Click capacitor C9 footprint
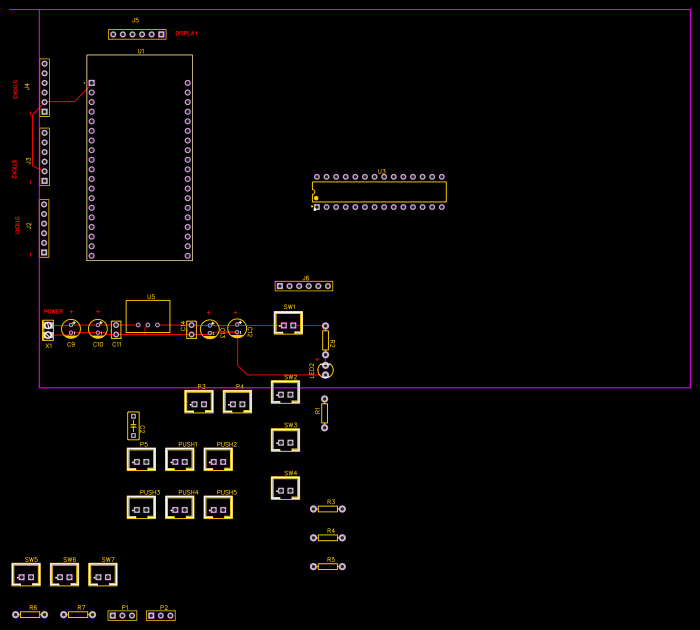Screen dimensions: 700x630 click(x=71, y=329)
